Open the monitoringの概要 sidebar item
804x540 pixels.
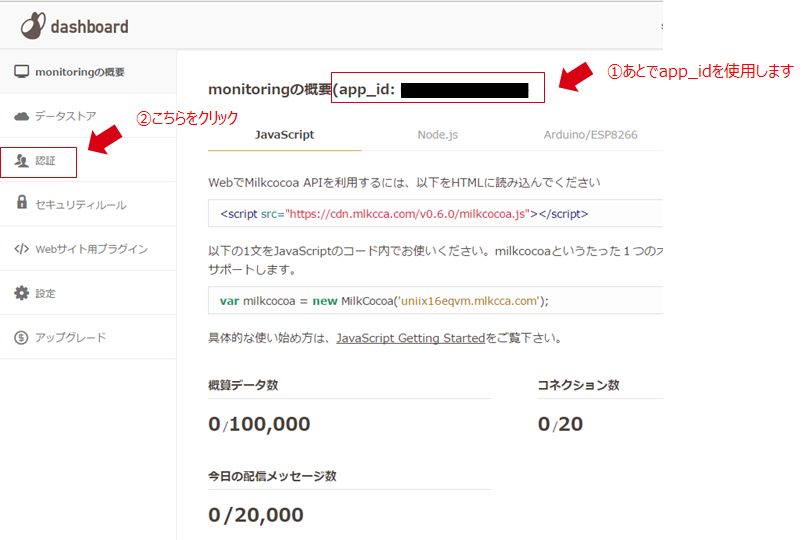(88, 72)
